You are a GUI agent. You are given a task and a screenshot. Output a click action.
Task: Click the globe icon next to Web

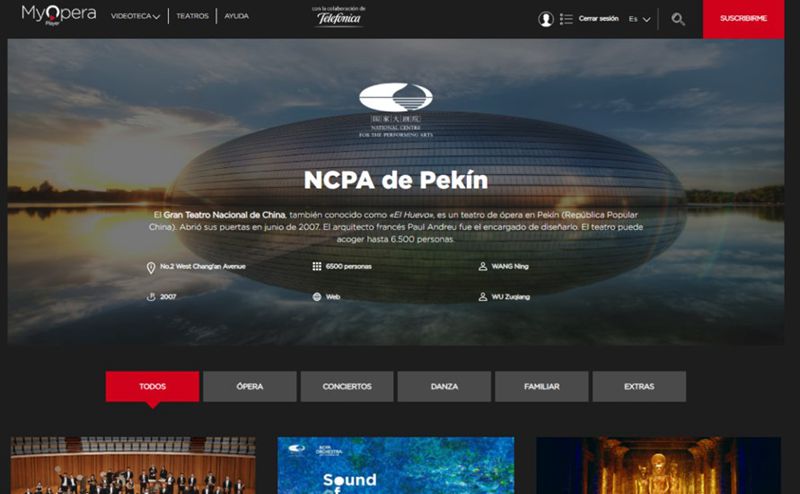(x=317, y=297)
